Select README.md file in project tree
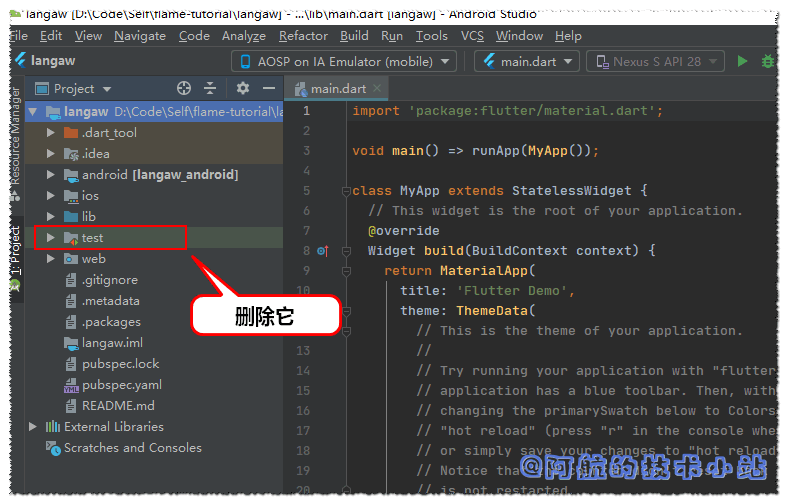 (118, 406)
